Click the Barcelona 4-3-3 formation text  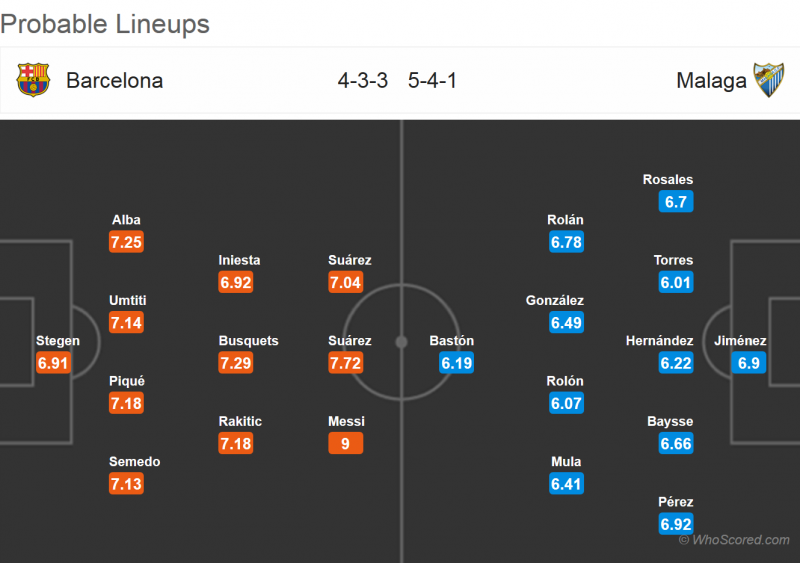(x=362, y=81)
